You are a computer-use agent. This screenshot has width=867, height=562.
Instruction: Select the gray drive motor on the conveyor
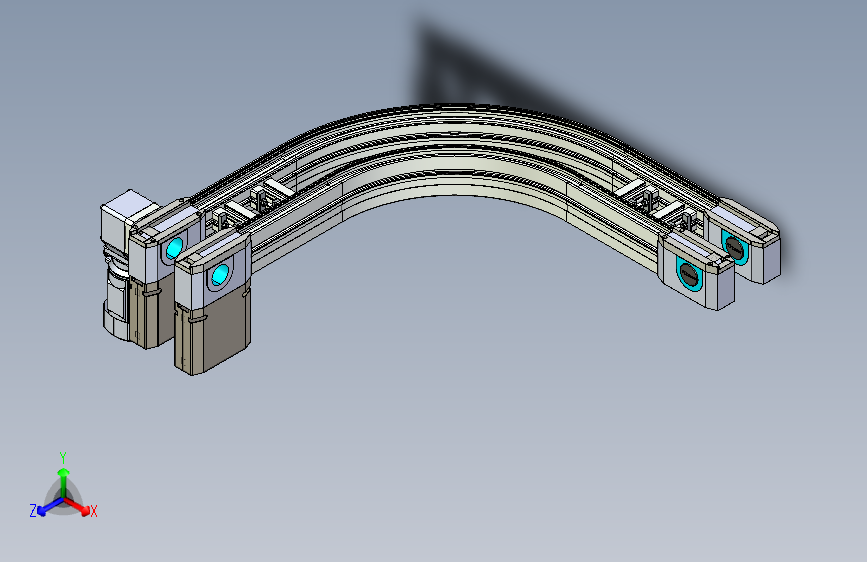(x=119, y=266)
